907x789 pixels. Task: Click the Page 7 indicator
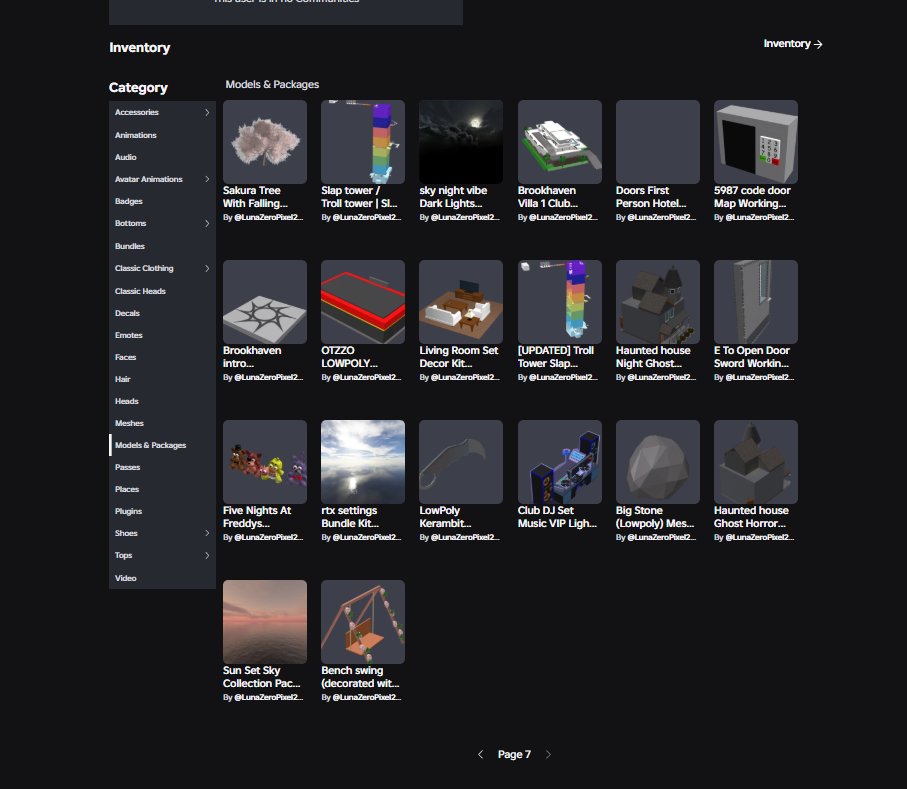click(514, 754)
